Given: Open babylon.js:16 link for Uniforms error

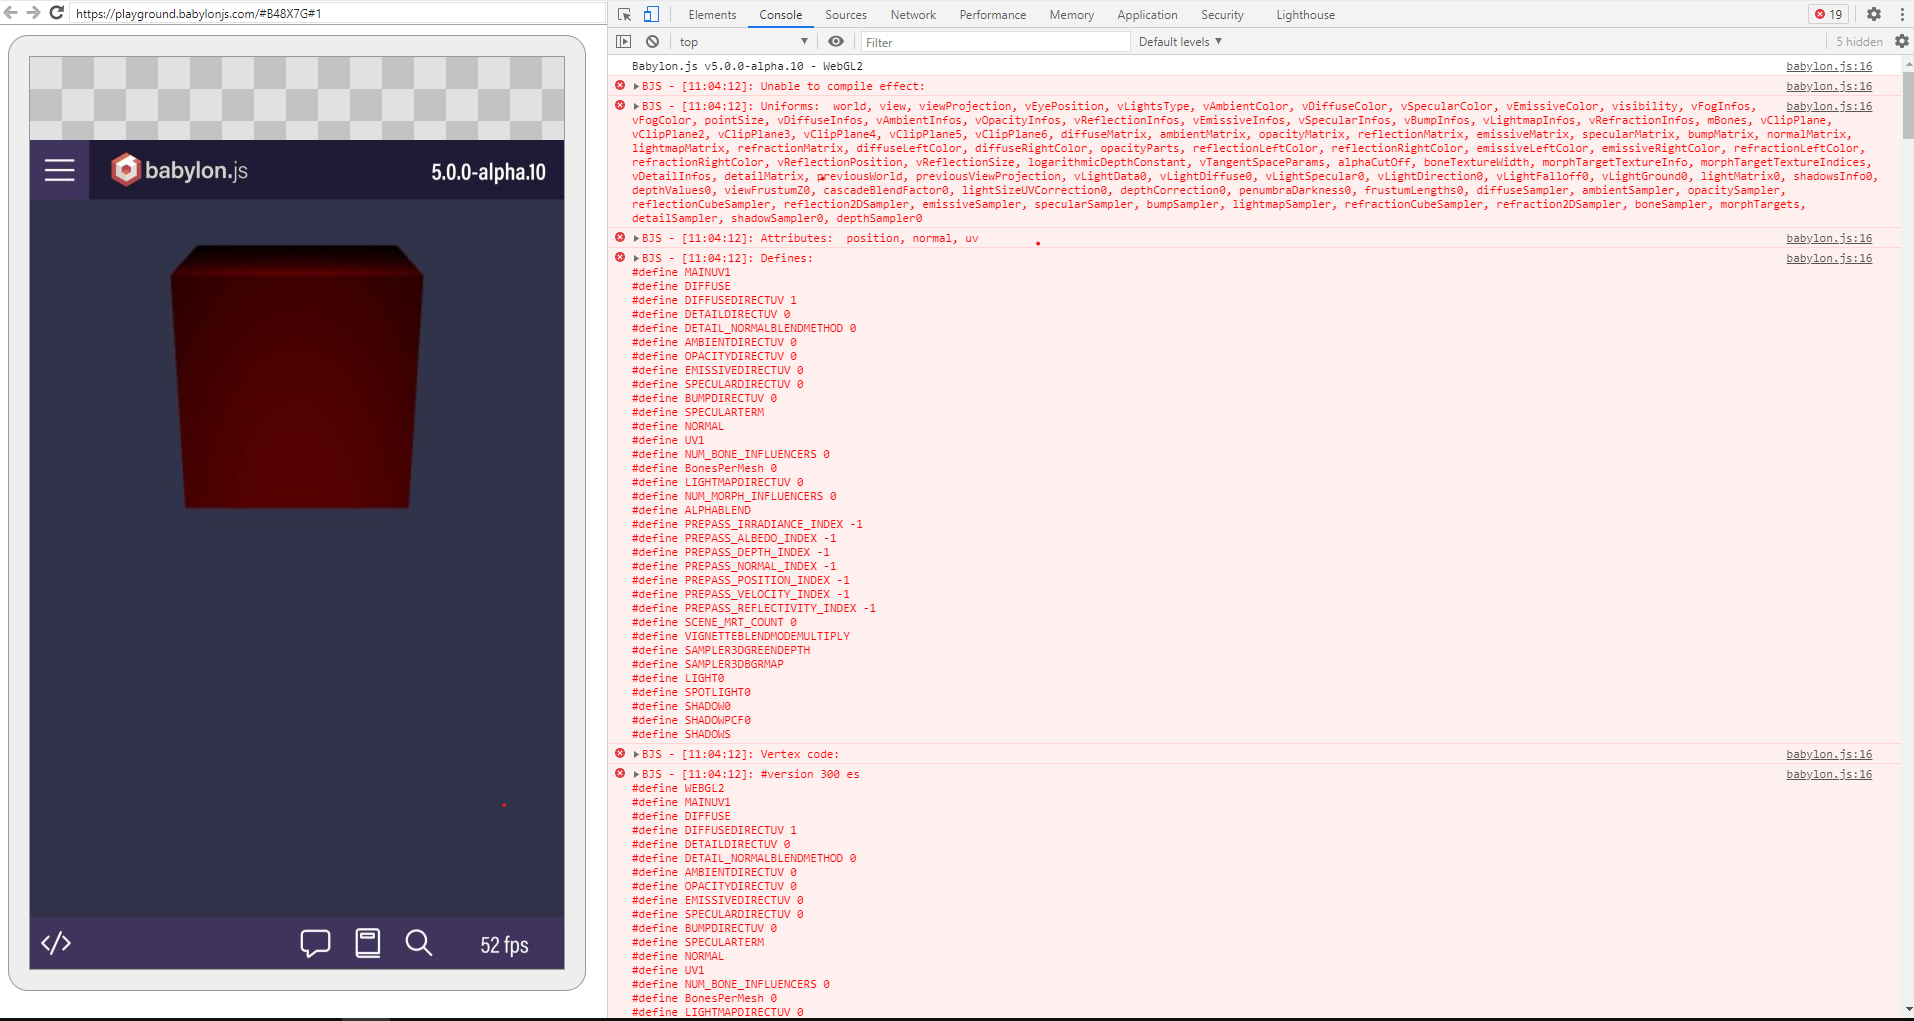Looking at the screenshot, I should tap(1829, 106).
